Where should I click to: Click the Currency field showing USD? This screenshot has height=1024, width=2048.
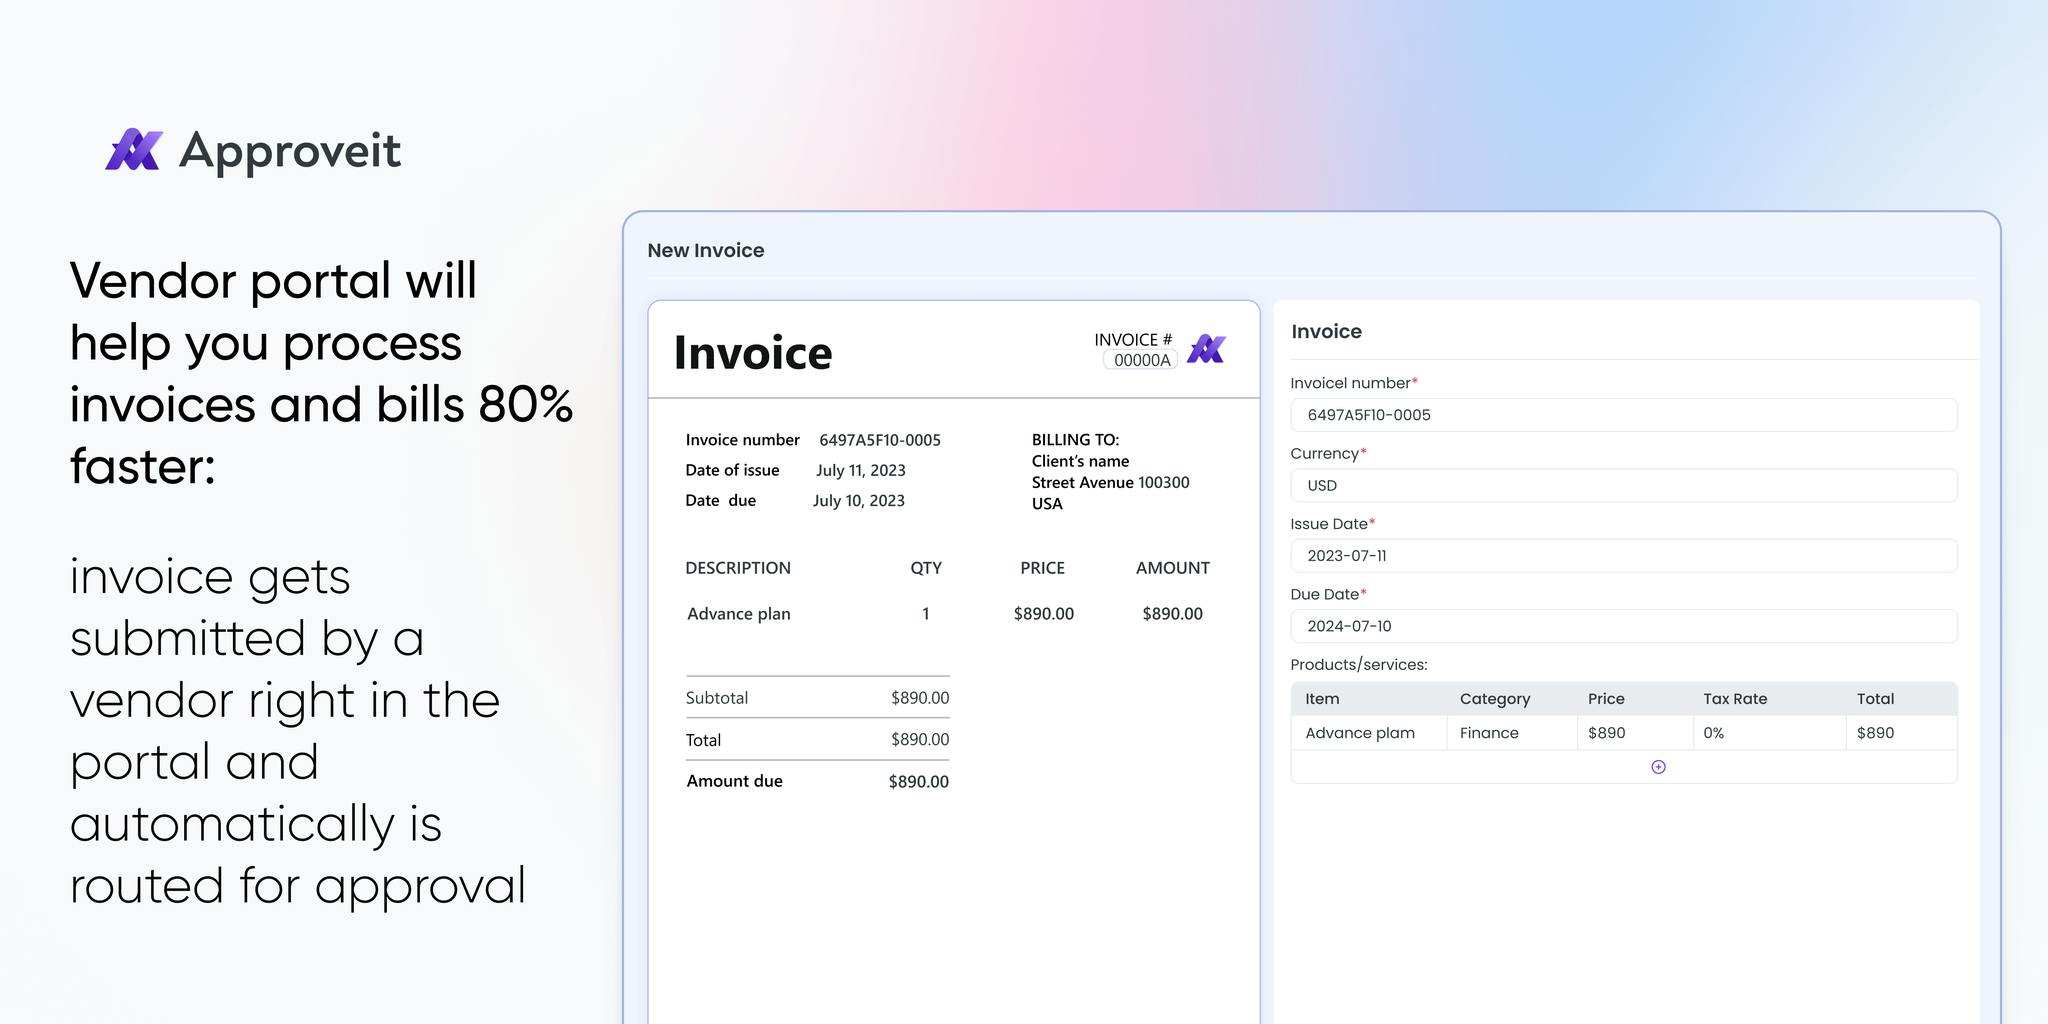point(1624,485)
